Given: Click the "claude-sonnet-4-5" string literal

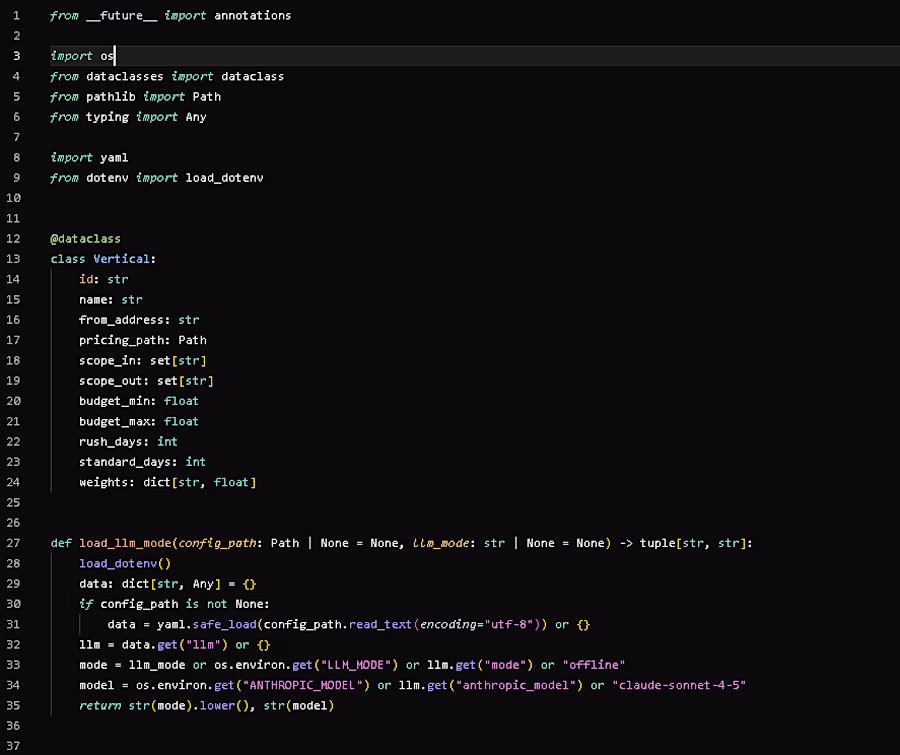Looking at the screenshot, I should 678,685.
